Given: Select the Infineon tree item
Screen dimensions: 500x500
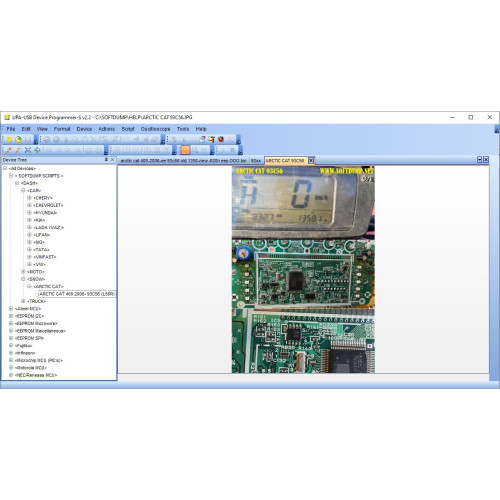Looking at the screenshot, I should click(x=25, y=353).
